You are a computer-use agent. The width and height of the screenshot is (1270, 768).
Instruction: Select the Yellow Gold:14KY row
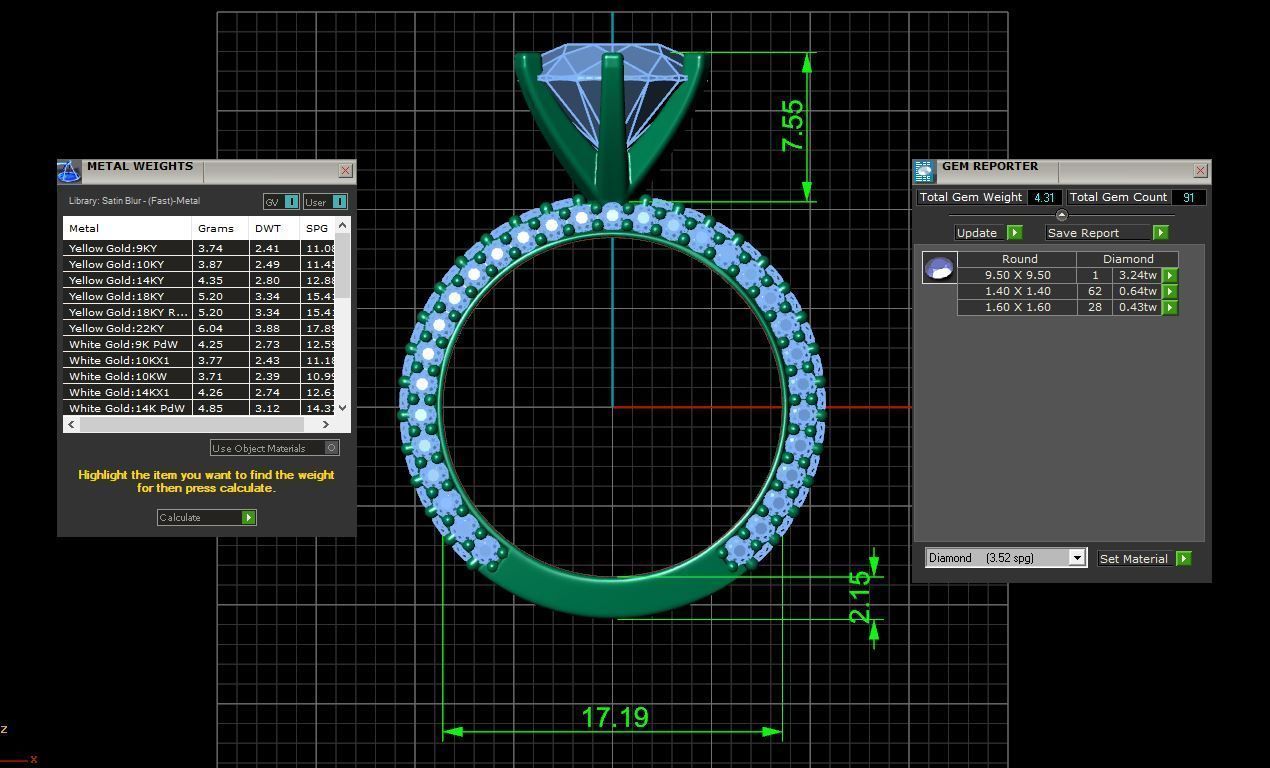199,280
